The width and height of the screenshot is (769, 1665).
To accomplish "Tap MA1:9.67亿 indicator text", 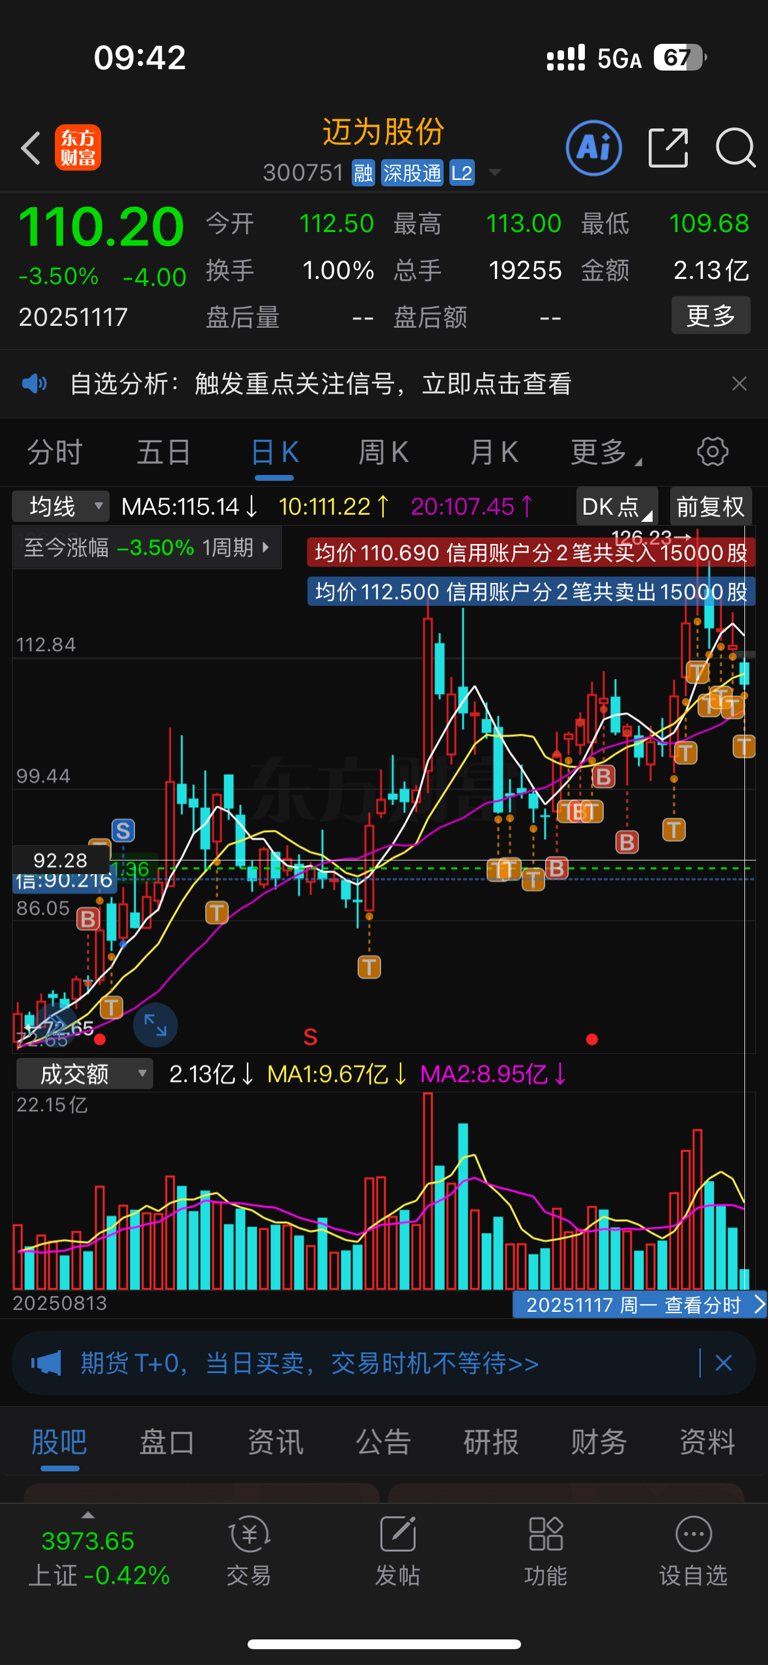I will tap(337, 1074).
